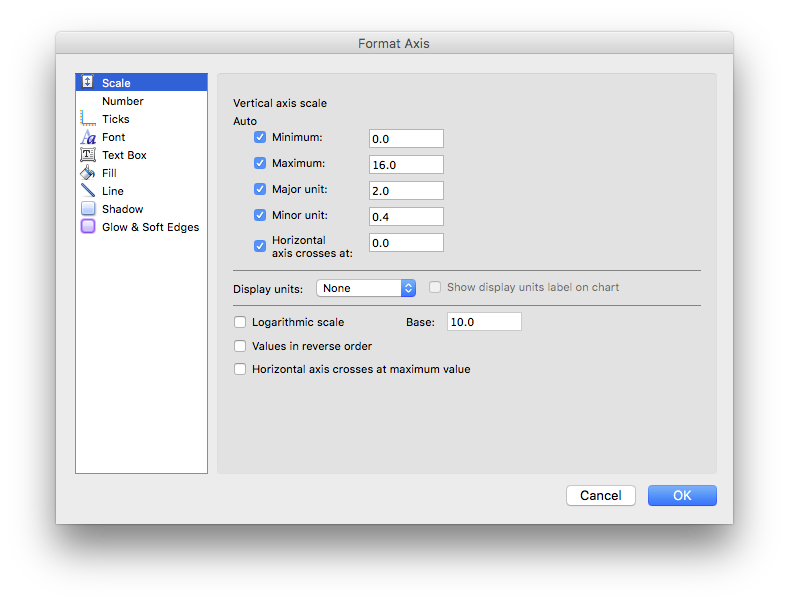Select the Number category

pyautogui.click(x=123, y=101)
